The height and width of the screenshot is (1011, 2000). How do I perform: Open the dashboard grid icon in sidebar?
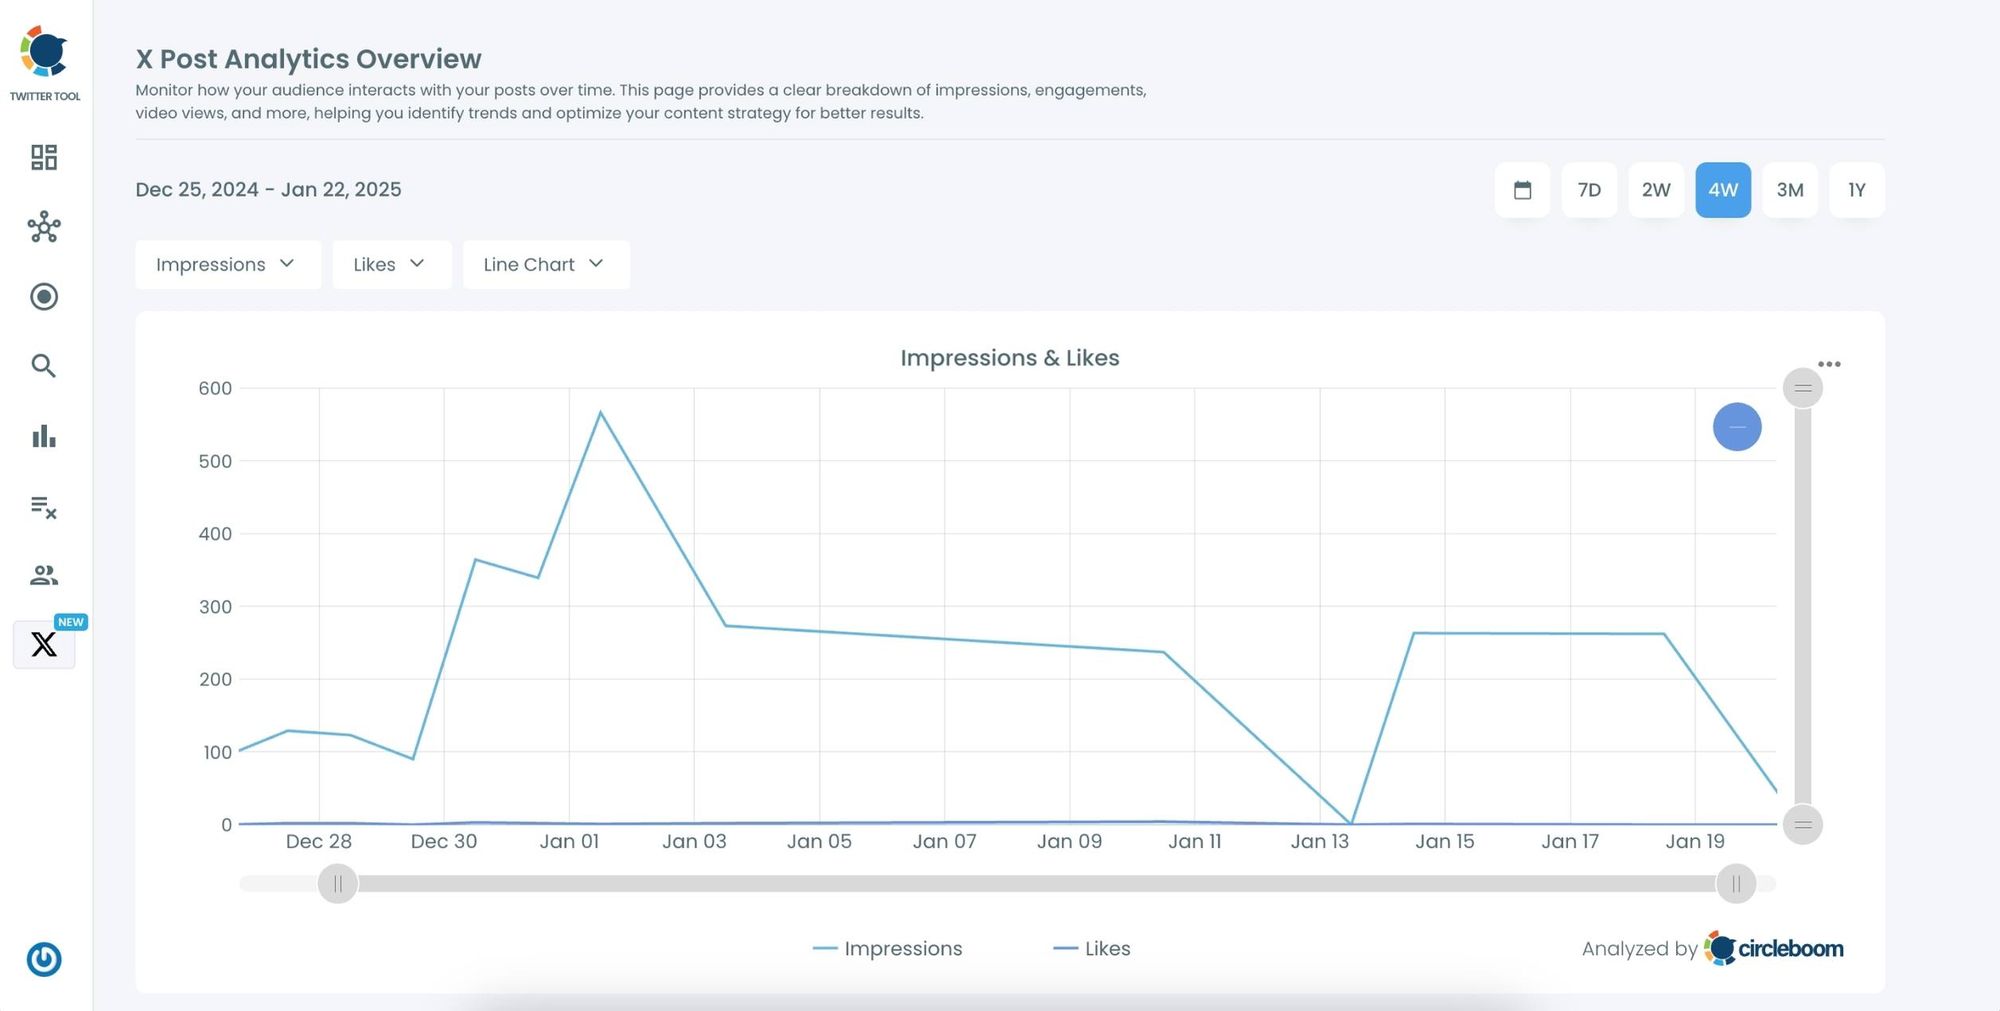coord(44,157)
